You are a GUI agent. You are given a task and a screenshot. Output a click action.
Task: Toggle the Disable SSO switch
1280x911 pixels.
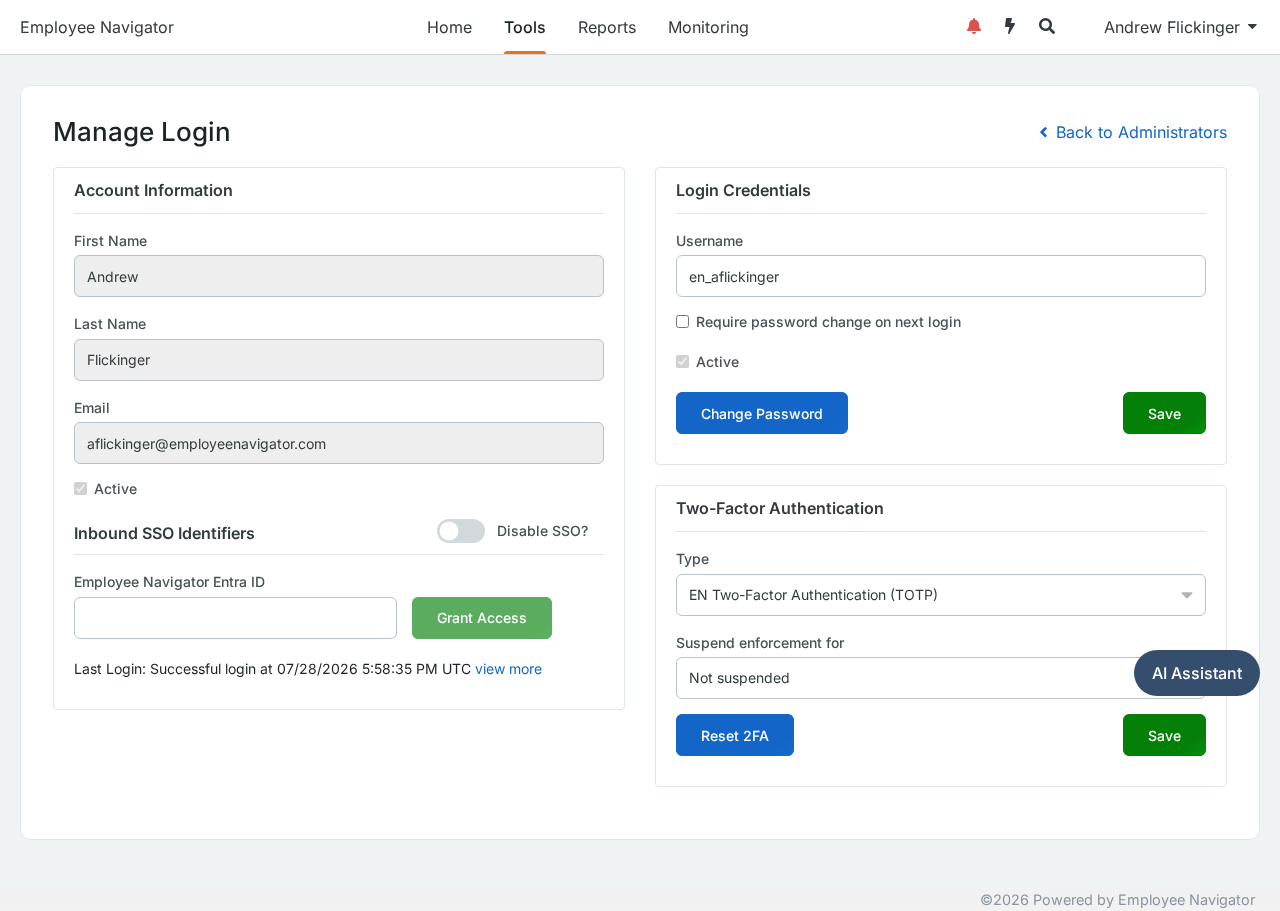(461, 531)
